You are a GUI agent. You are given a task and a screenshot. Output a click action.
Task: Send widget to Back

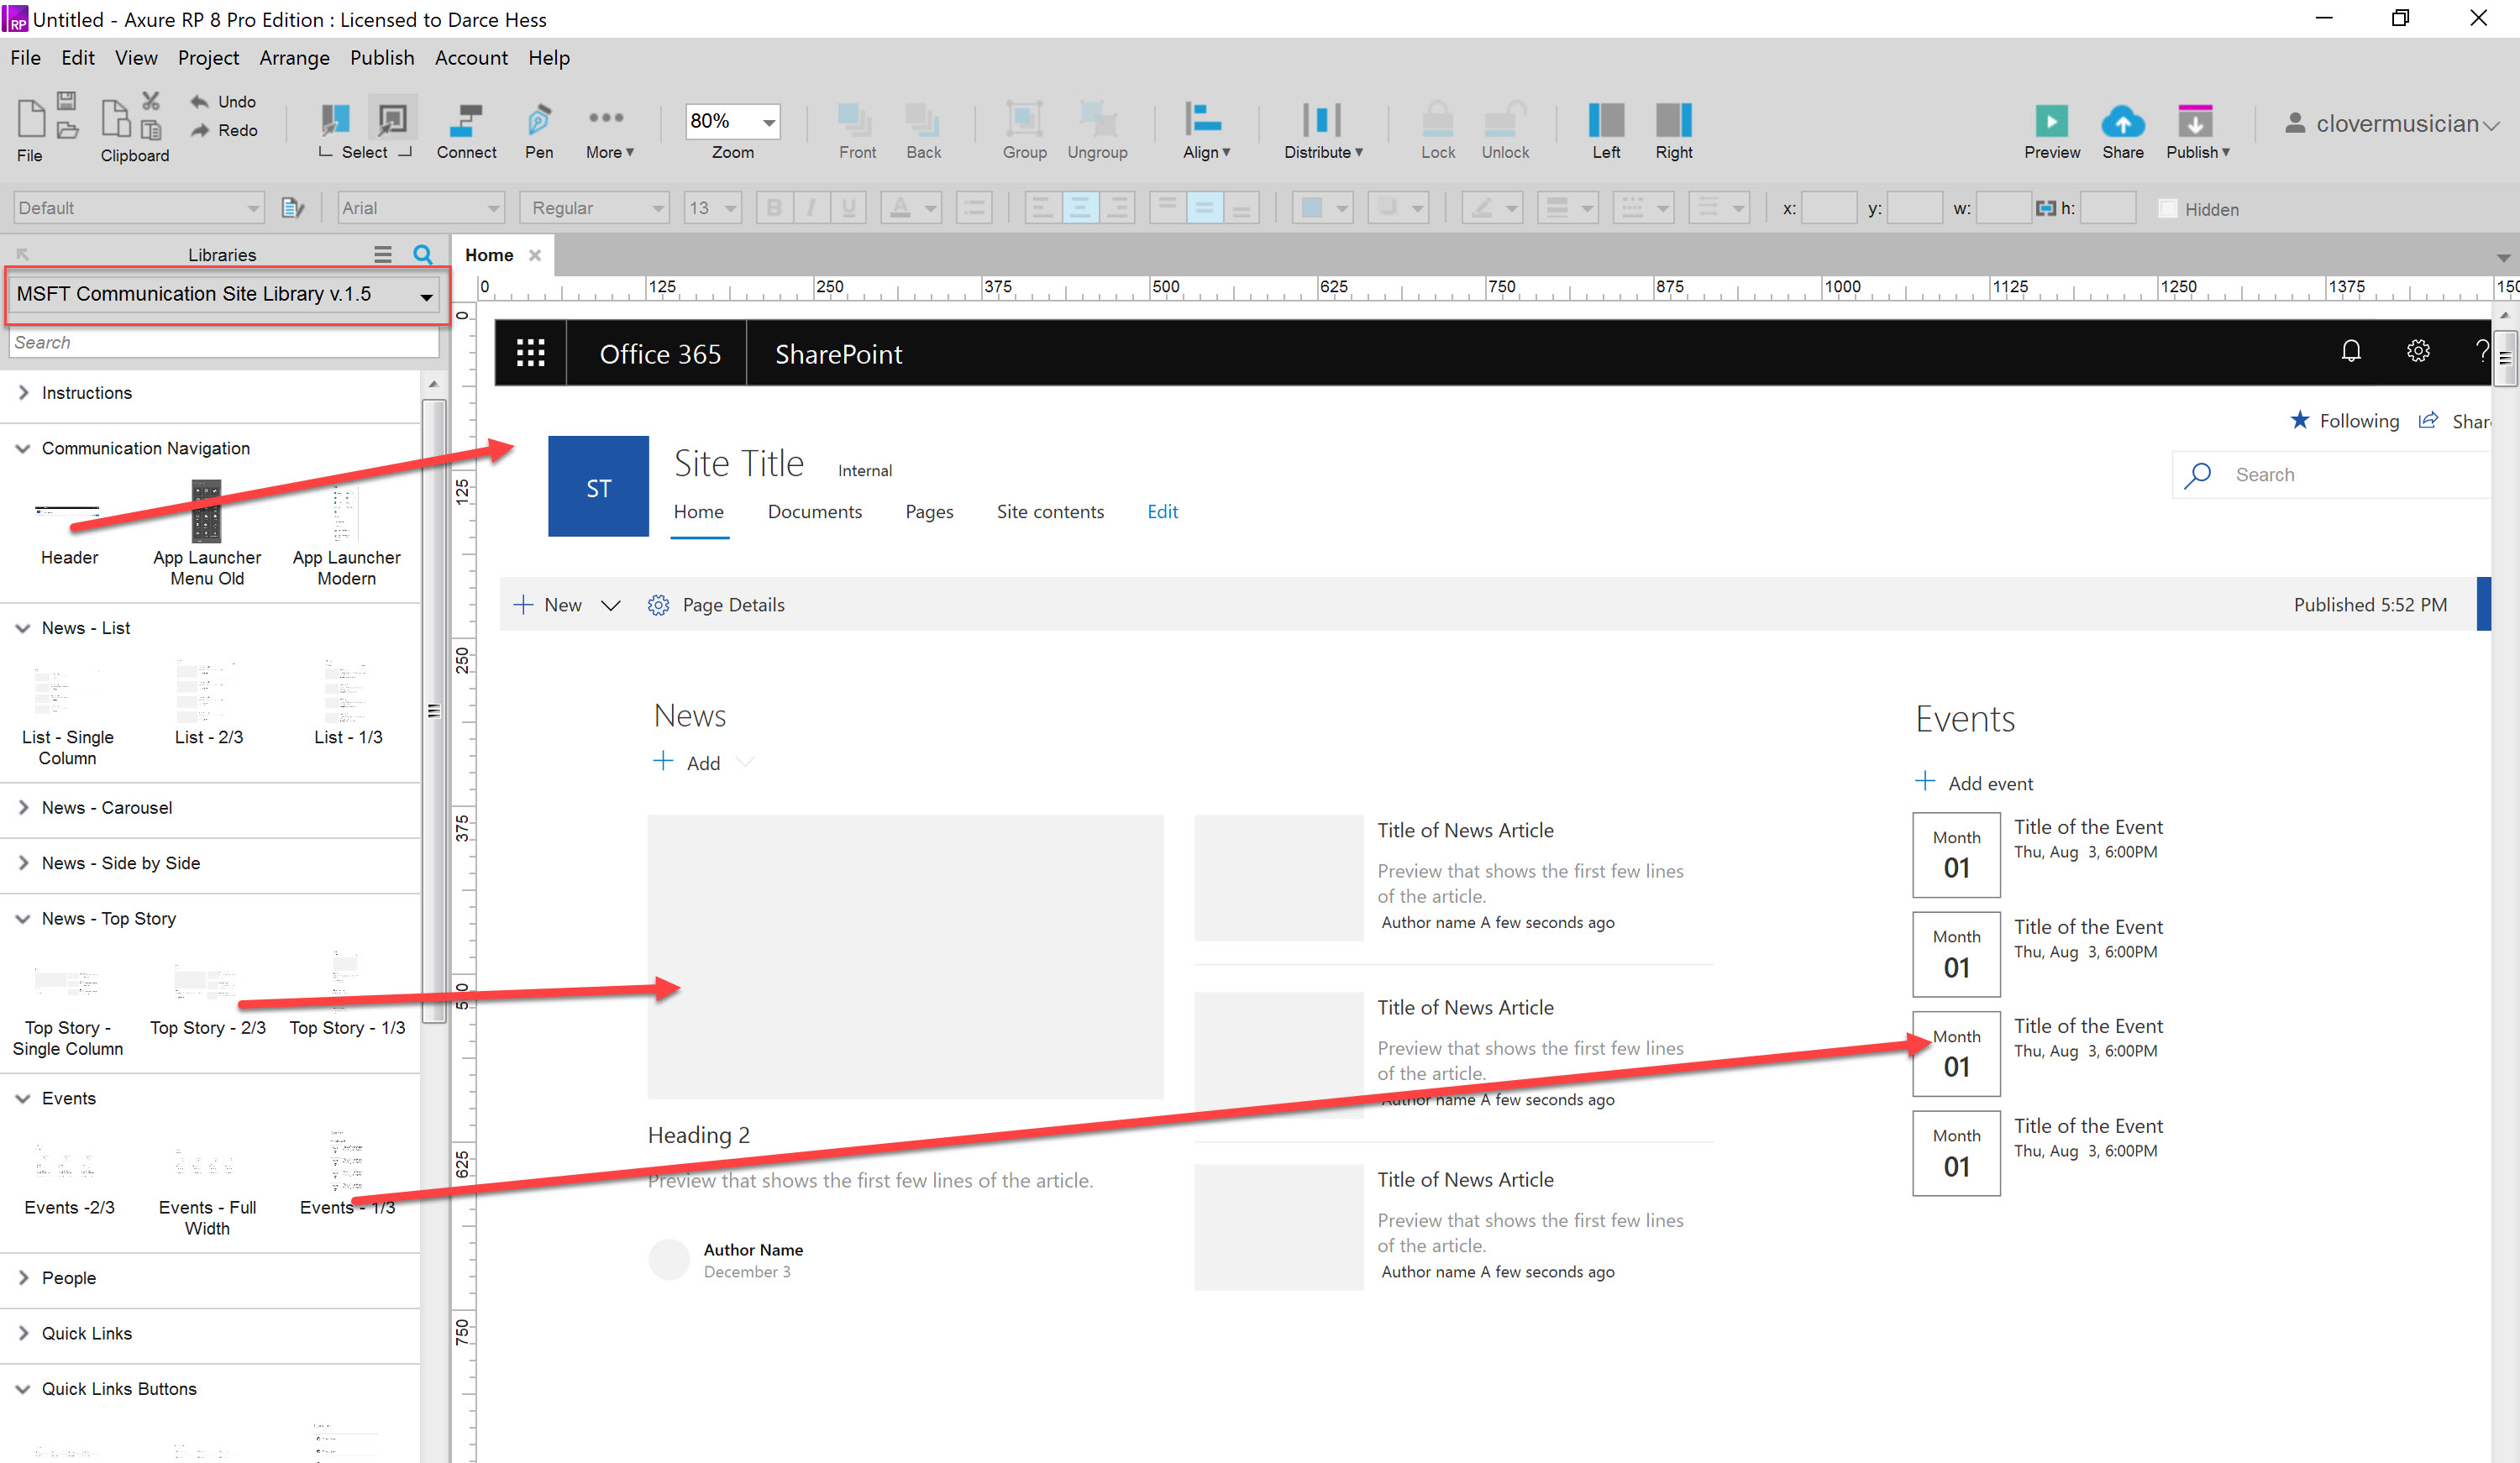pos(922,128)
